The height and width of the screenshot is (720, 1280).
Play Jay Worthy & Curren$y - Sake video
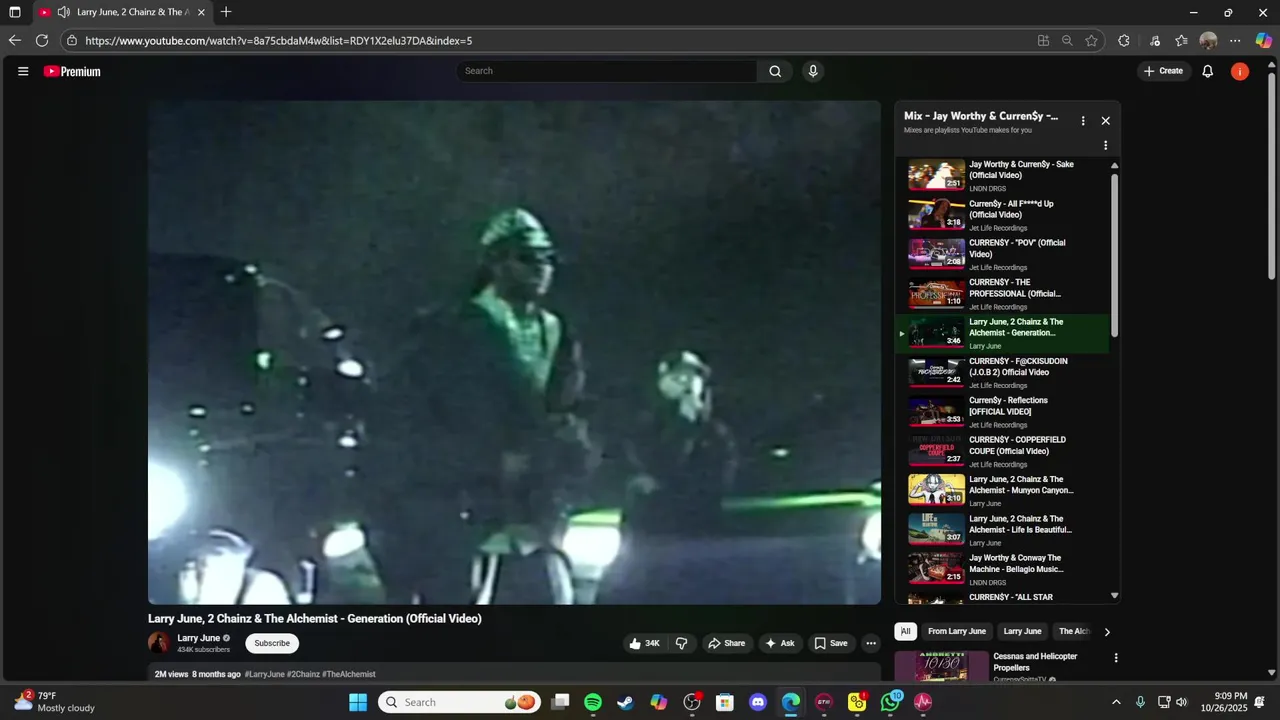point(1003,175)
